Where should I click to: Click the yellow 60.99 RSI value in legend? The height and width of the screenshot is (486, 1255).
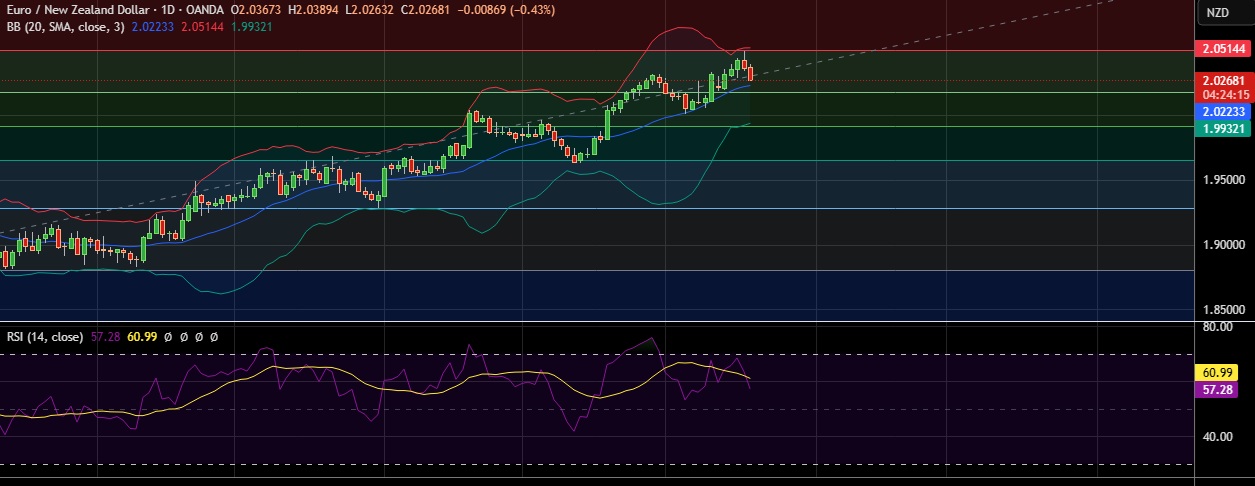point(142,337)
